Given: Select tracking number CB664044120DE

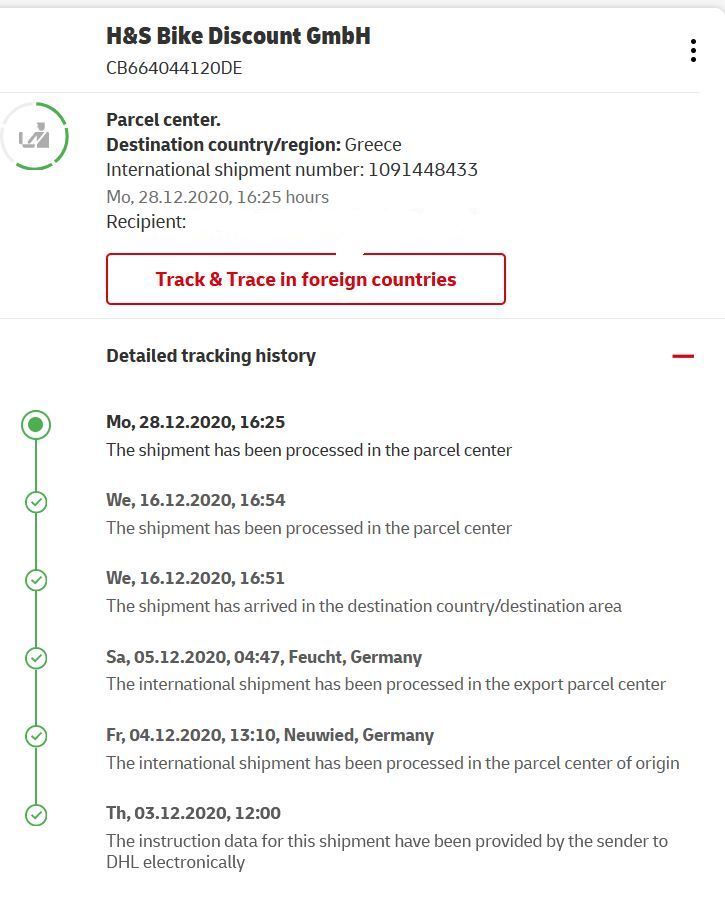Looking at the screenshot, I should (x=174, y=68).
